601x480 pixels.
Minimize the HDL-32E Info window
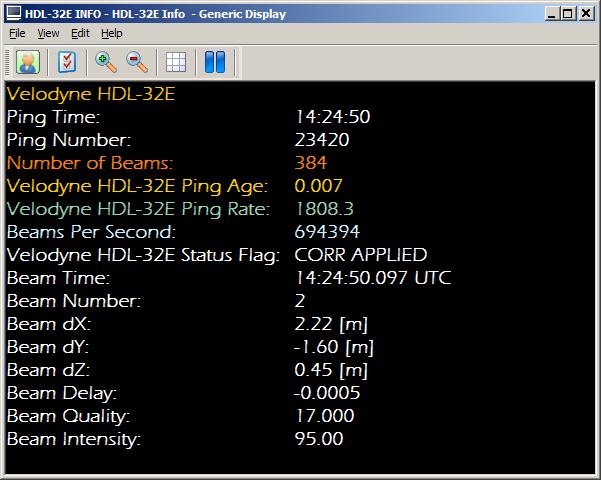552,14
